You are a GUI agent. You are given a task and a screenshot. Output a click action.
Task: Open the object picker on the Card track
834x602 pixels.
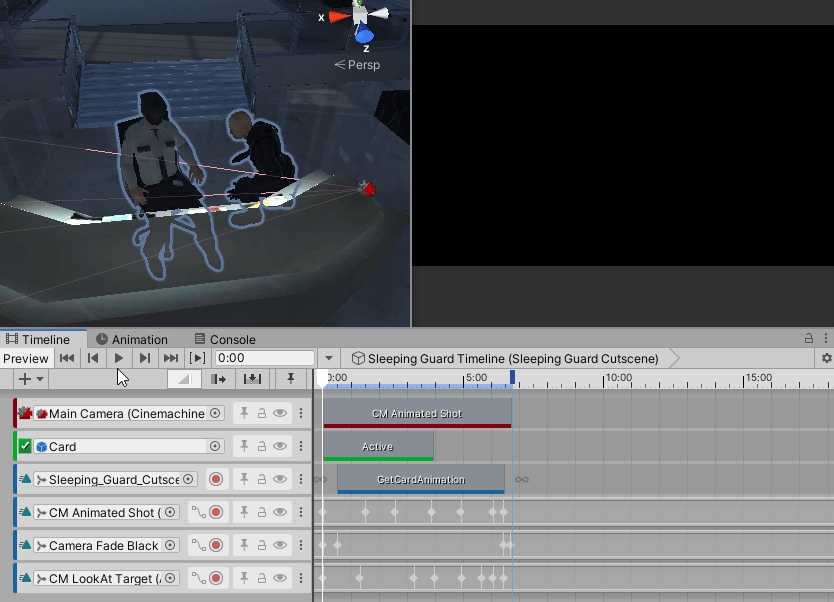tap(217, 446)
